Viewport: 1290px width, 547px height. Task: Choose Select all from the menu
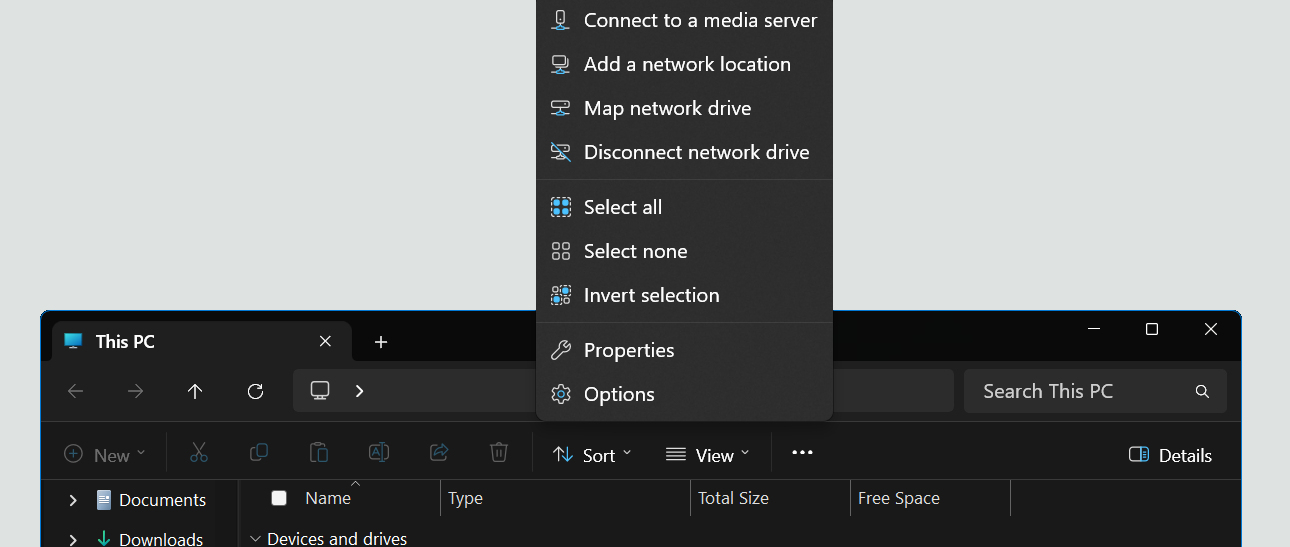click(x=684, y=207)
